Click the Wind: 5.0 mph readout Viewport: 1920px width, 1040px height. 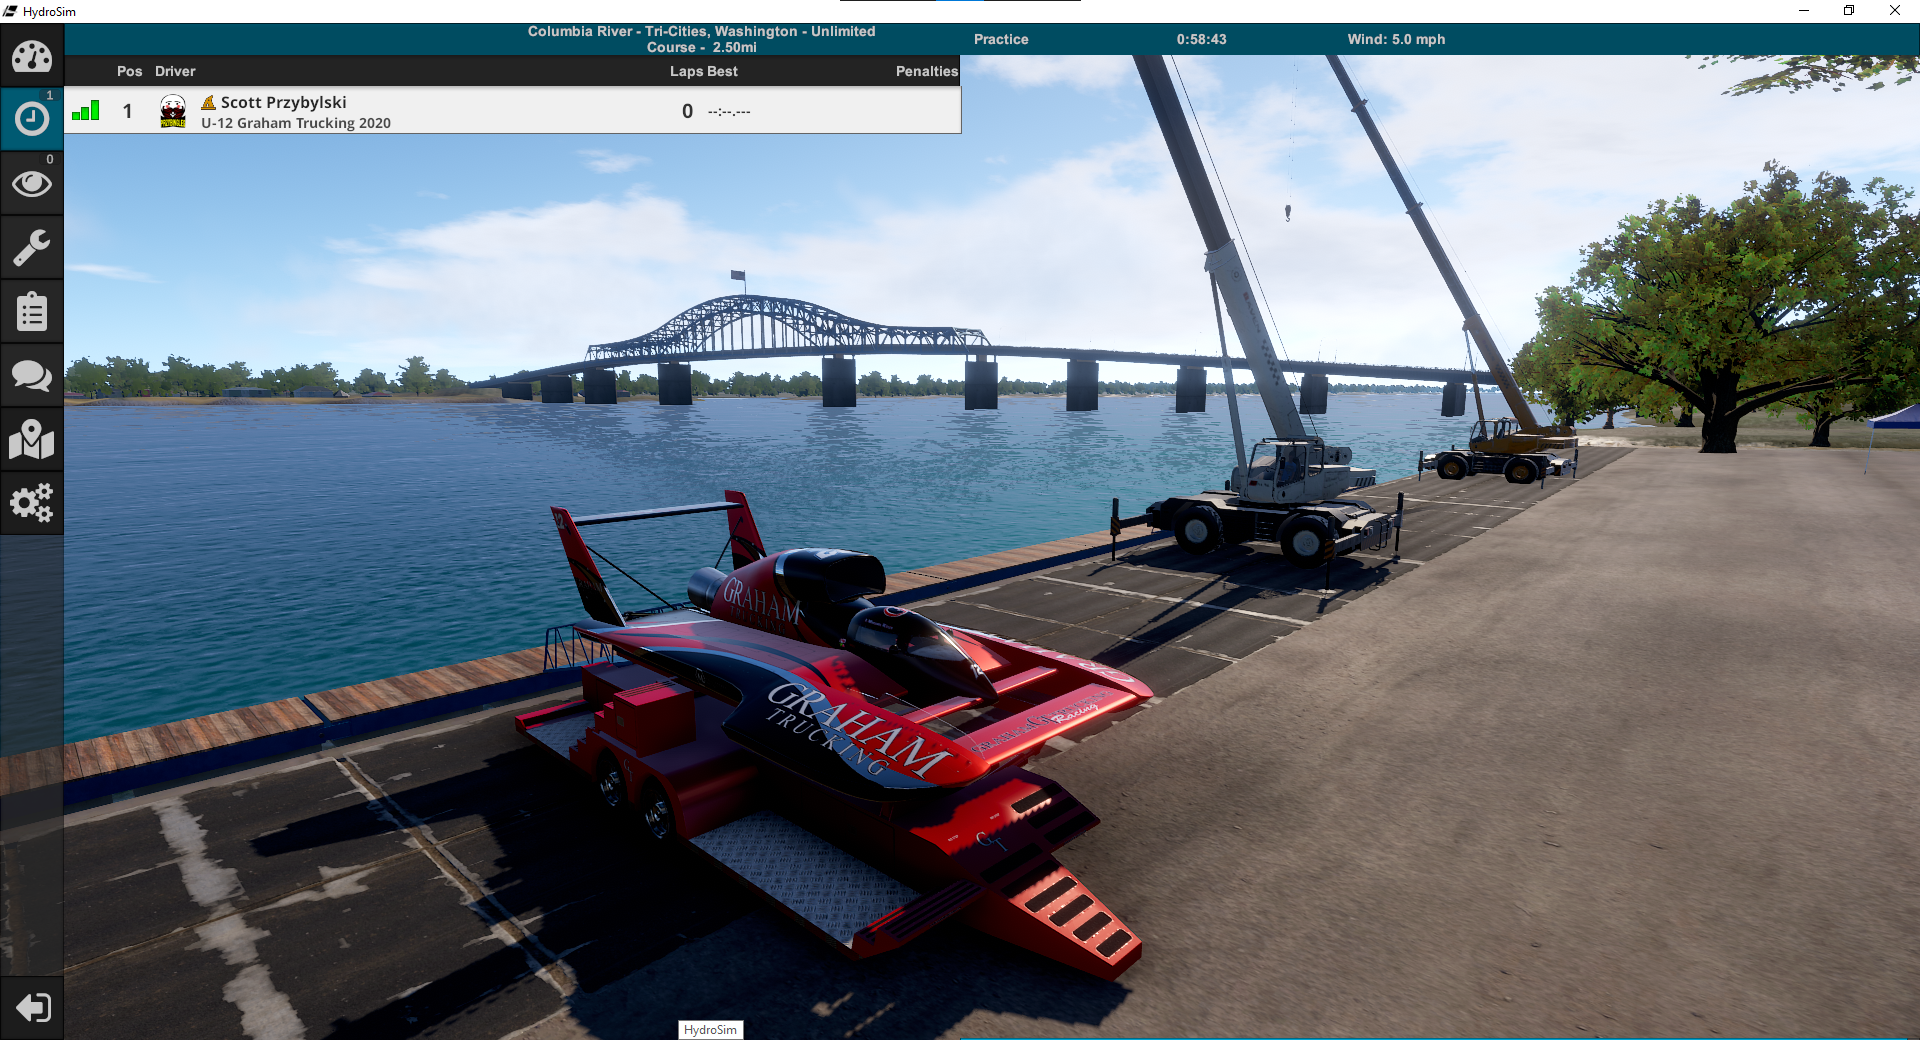(x=1396, y=39)
